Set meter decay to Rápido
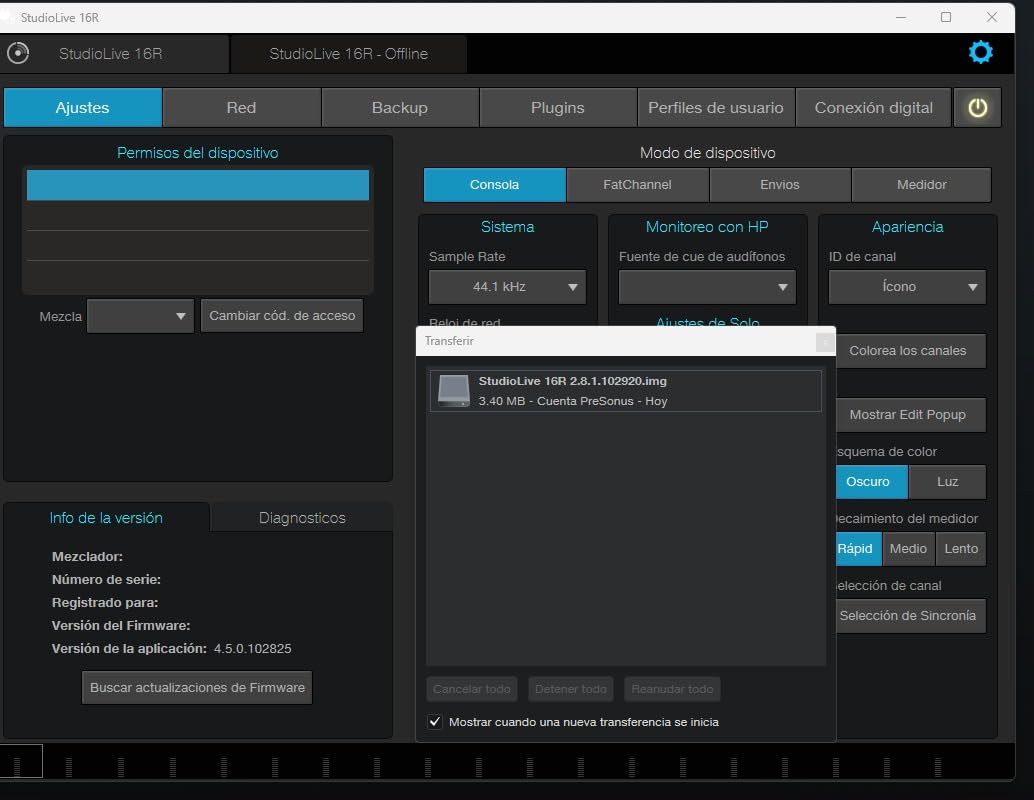 859,549
